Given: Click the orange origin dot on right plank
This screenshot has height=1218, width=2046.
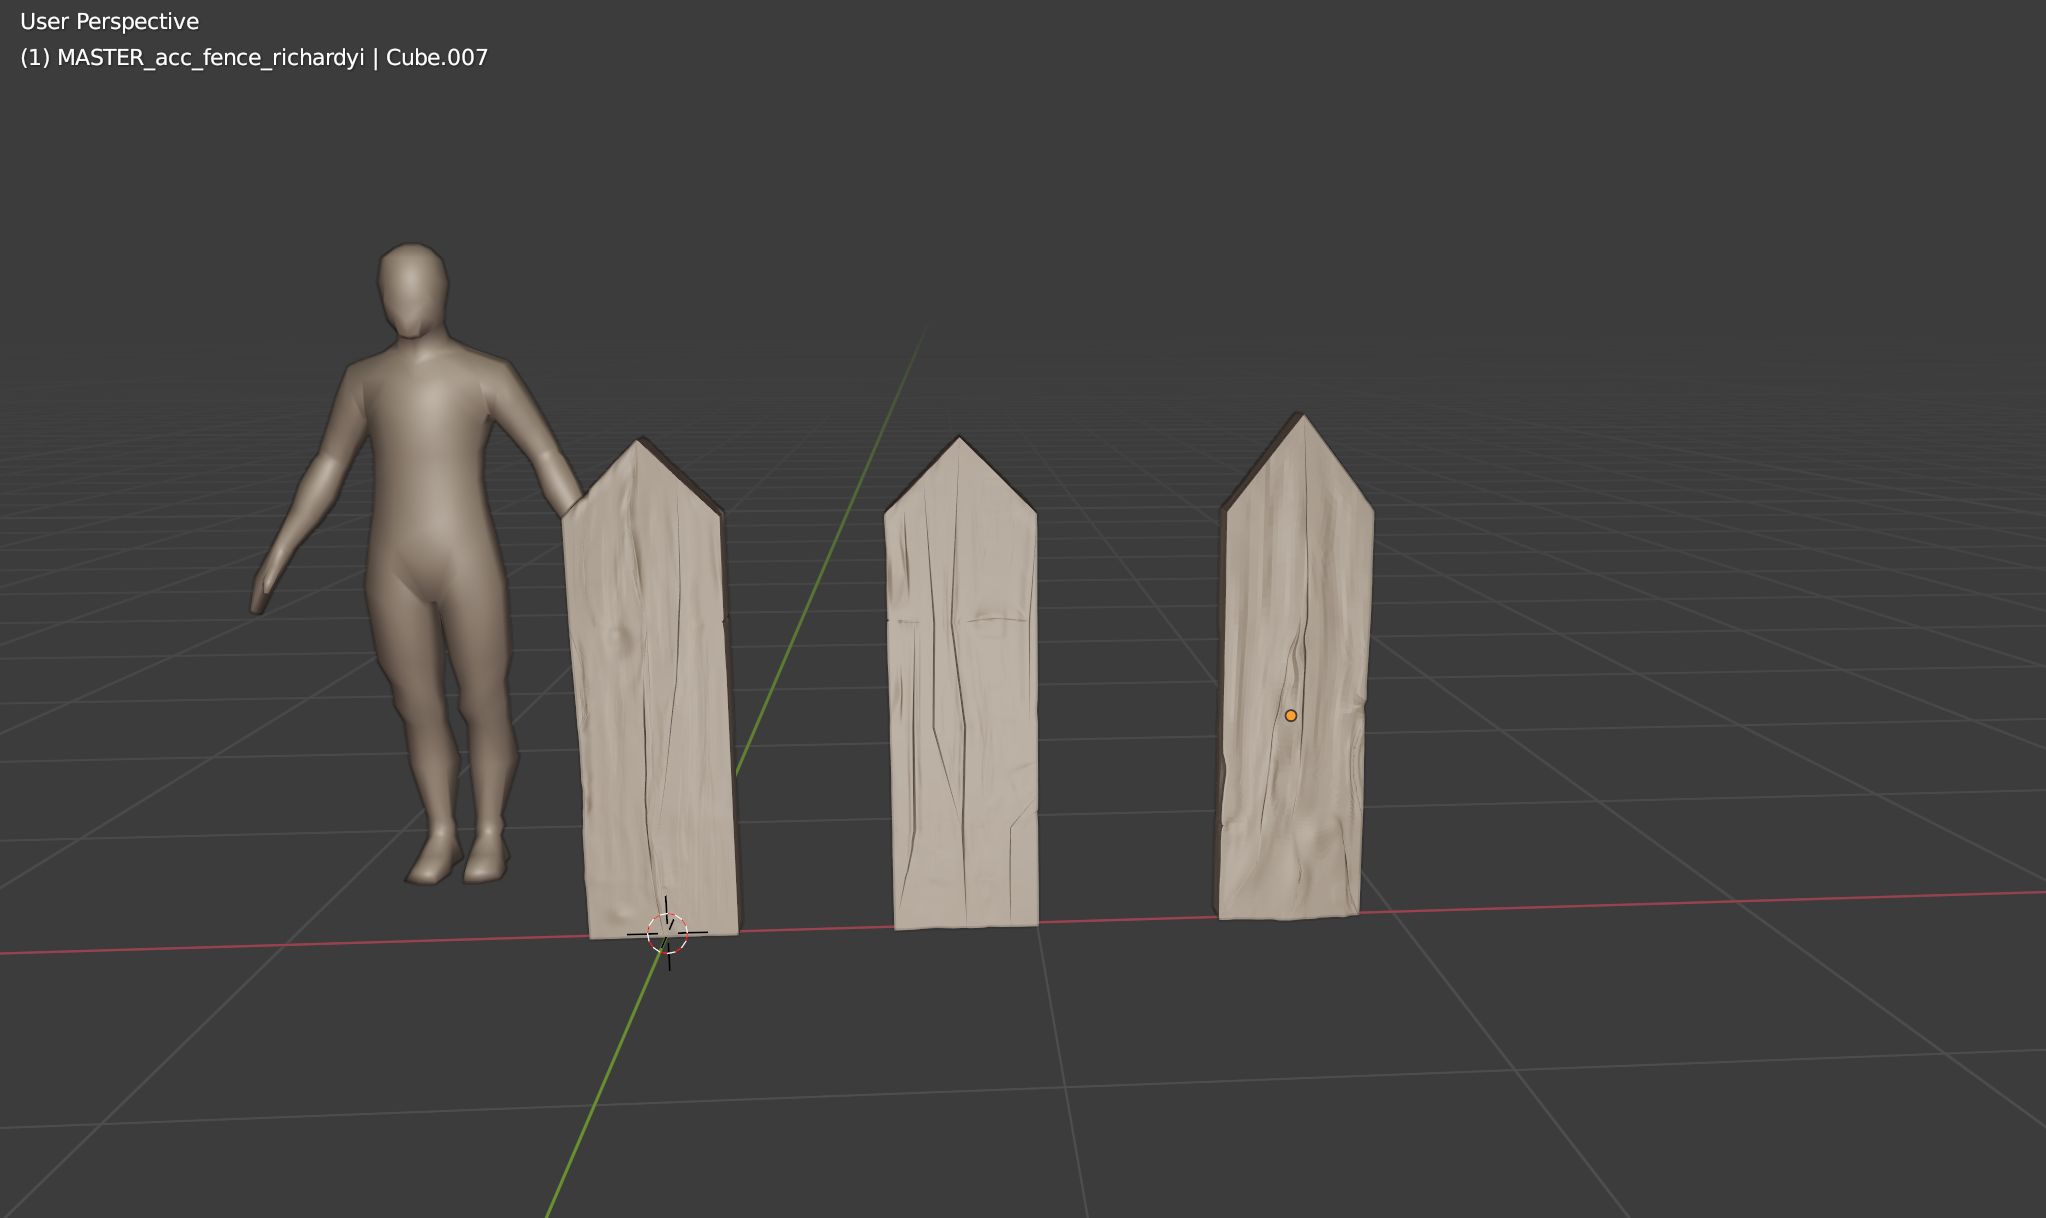Looking at the screenshot, I should point(1290,715).
